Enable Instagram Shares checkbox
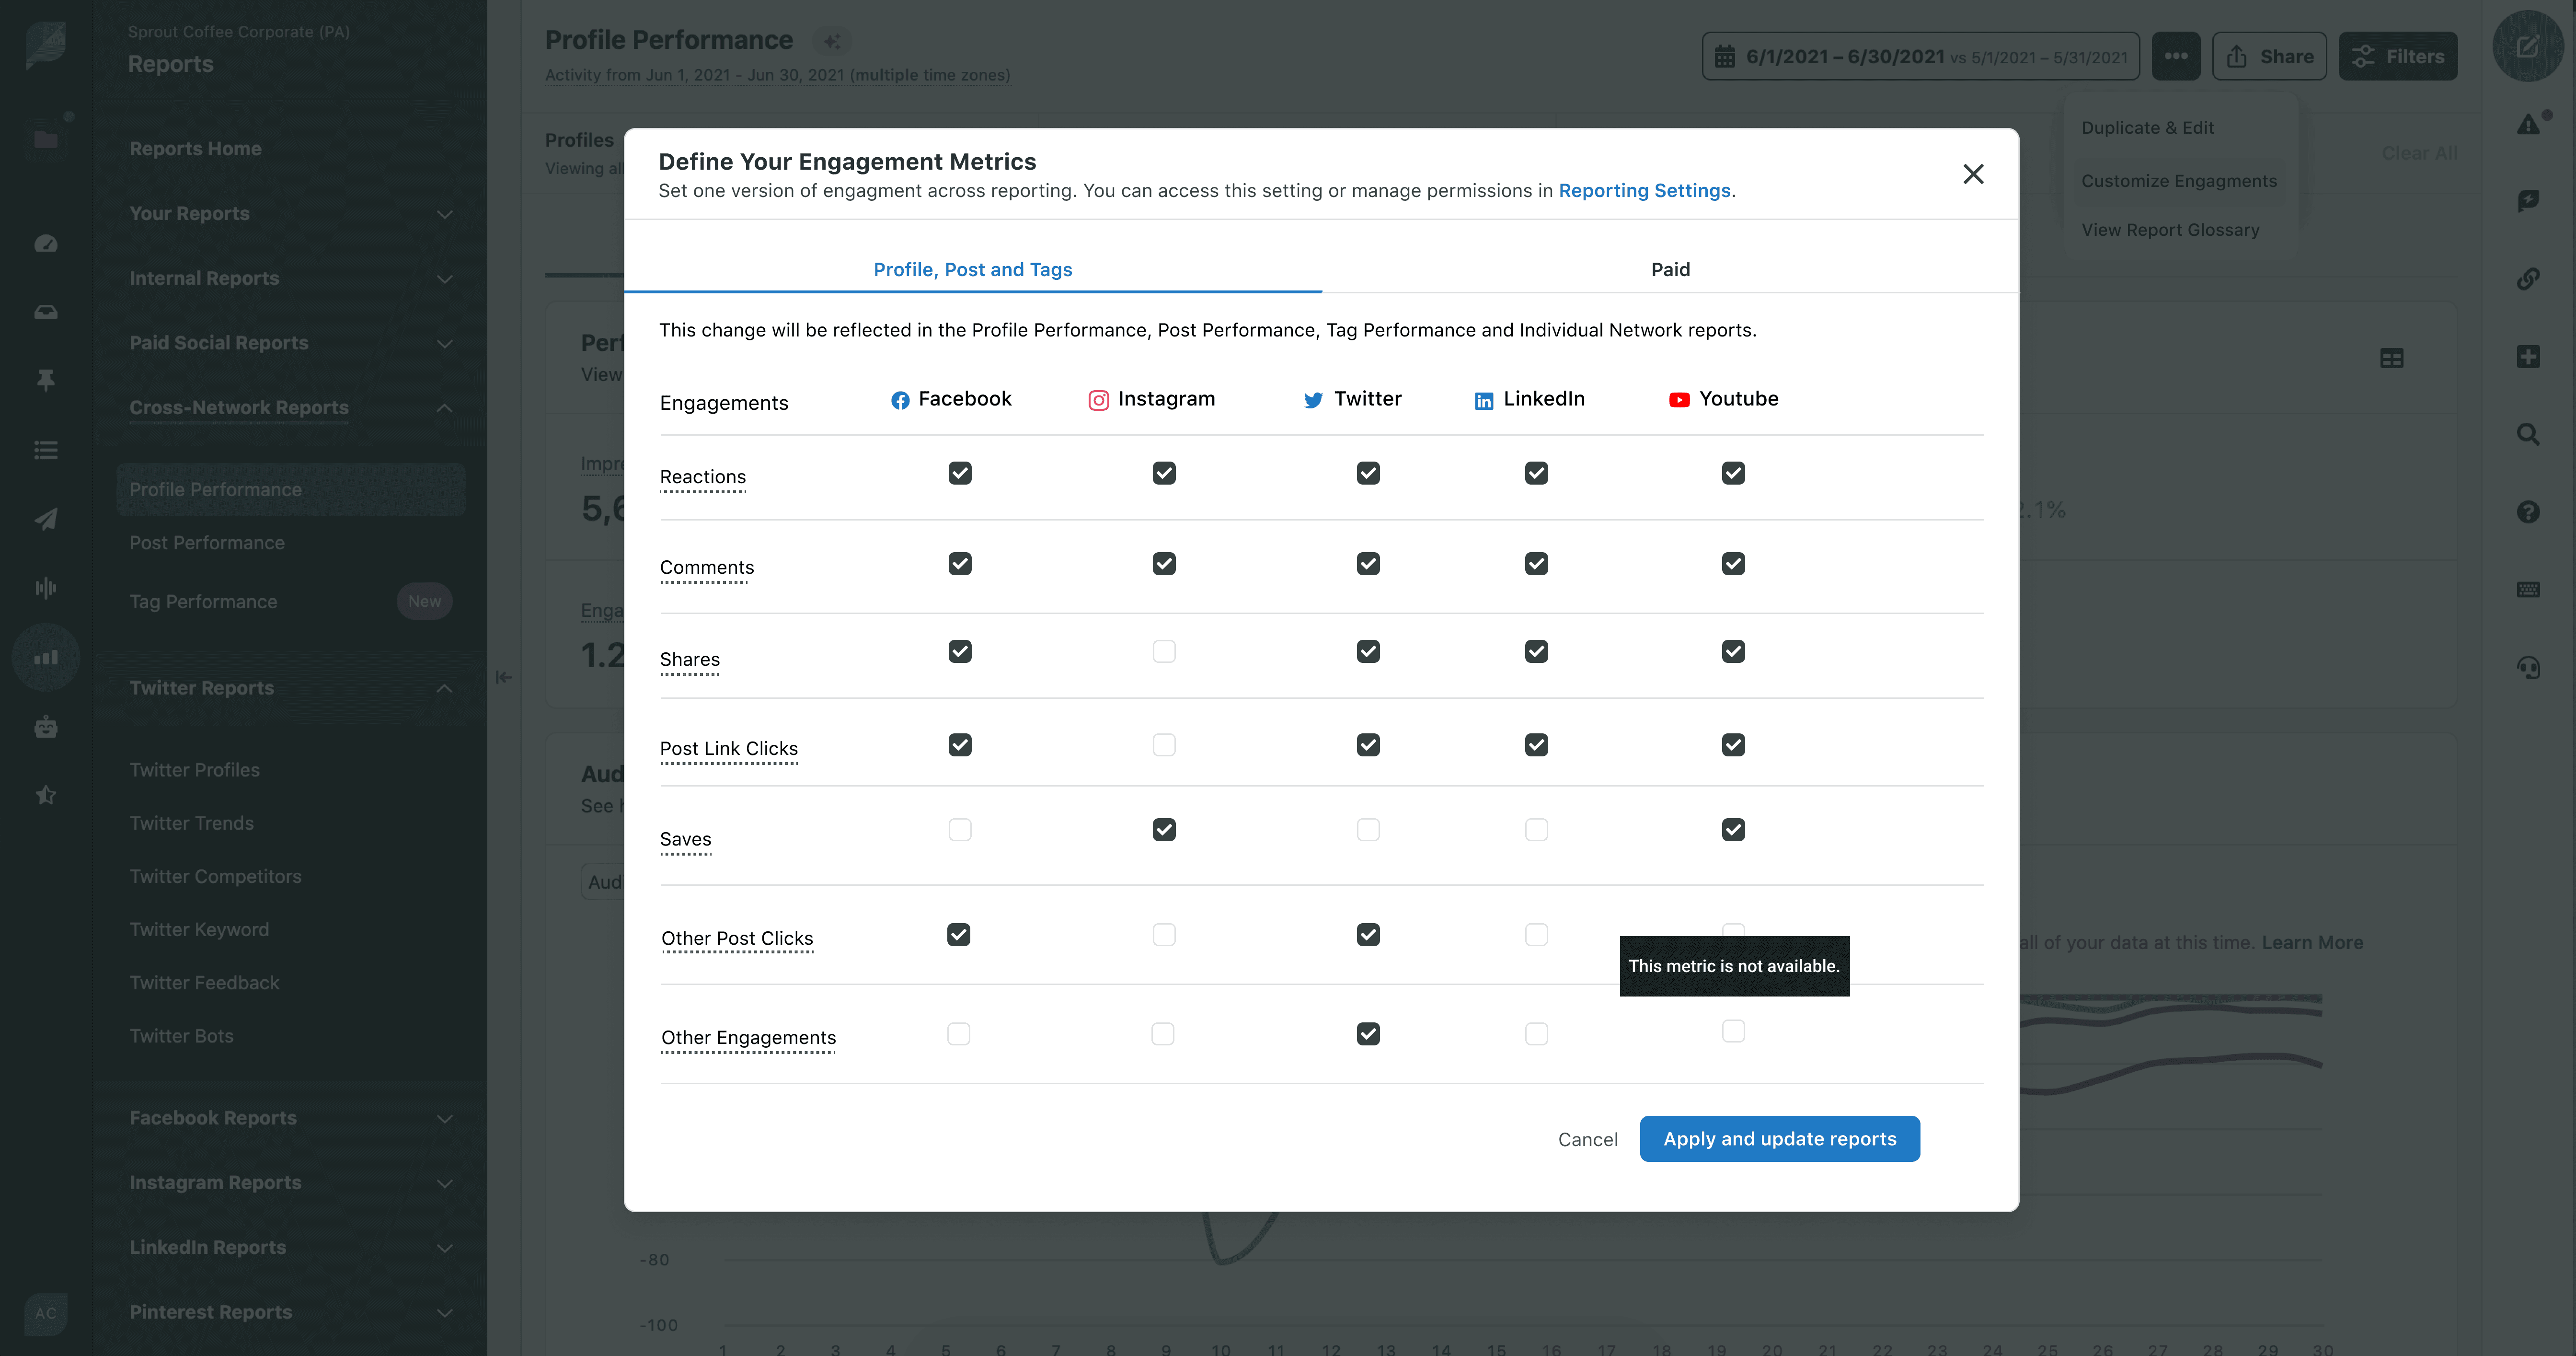Image resolution: width=2576 pixels, height=1356 pixels. coord(1163,652)
